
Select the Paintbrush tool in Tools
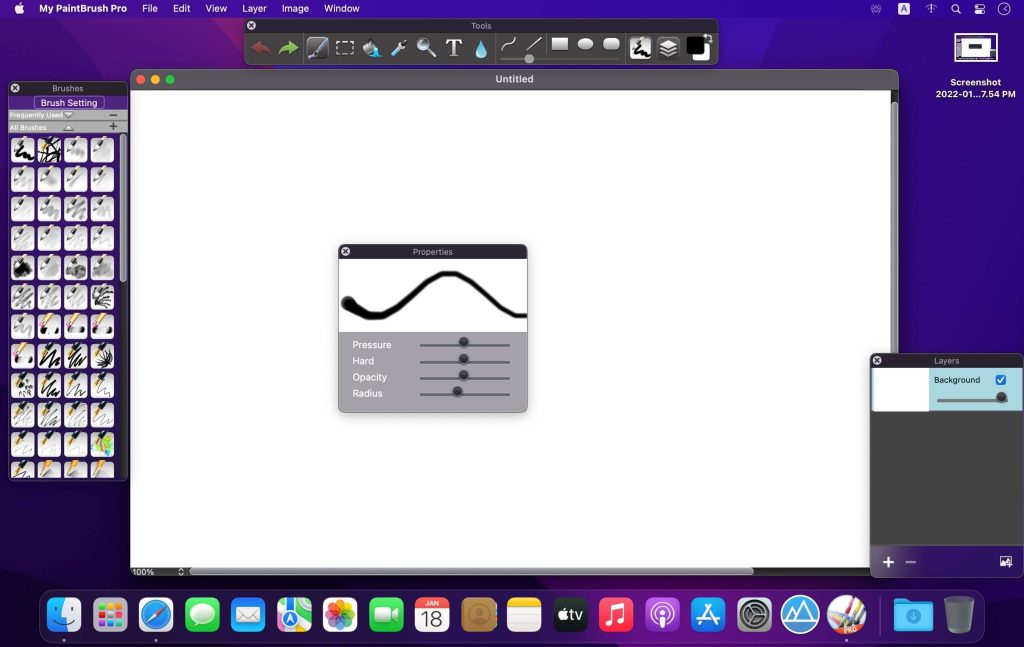(317, 47)
